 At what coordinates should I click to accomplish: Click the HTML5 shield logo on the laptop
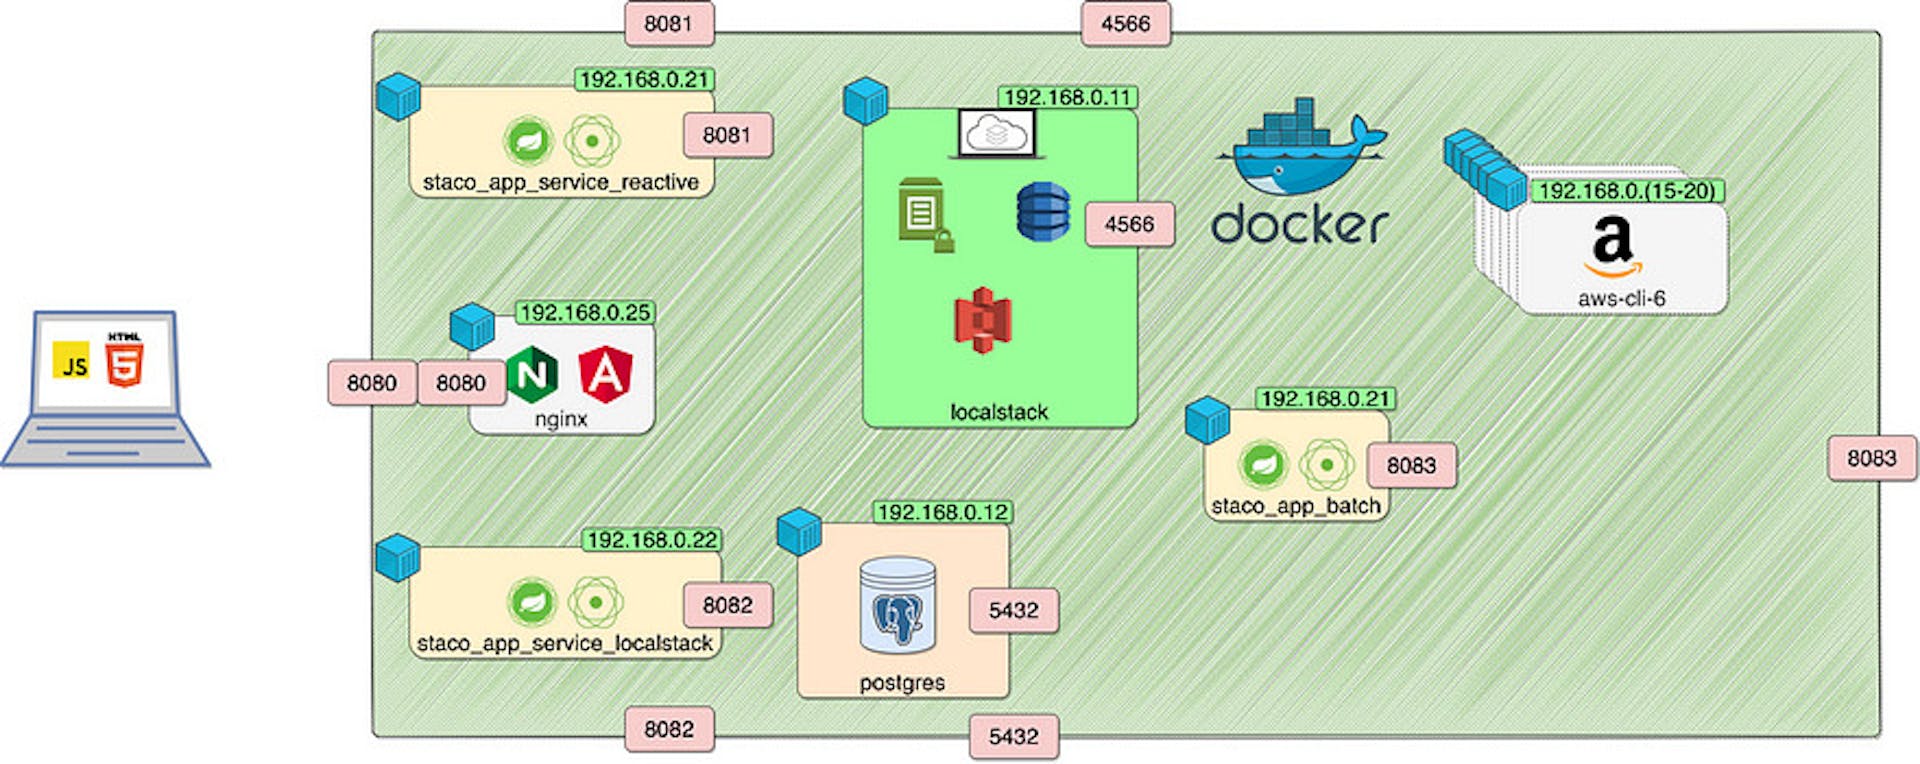click(124, 359)
